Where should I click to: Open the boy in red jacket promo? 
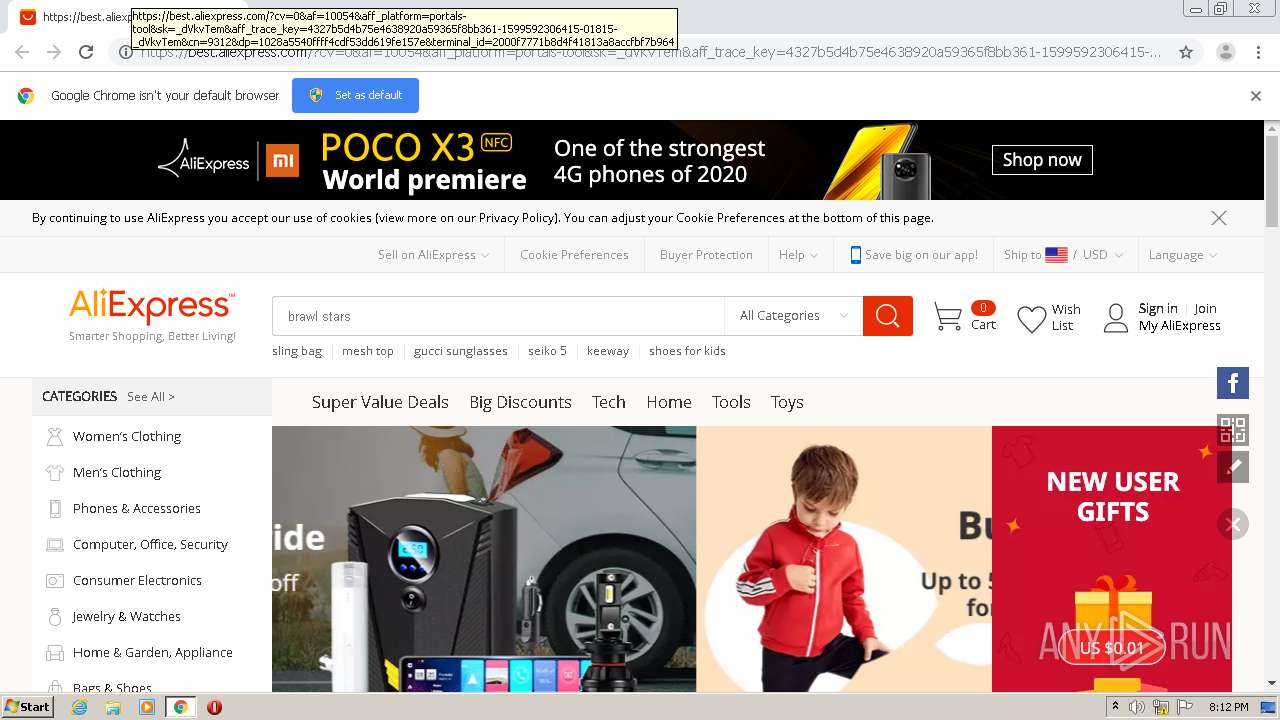tap(844, 559)
